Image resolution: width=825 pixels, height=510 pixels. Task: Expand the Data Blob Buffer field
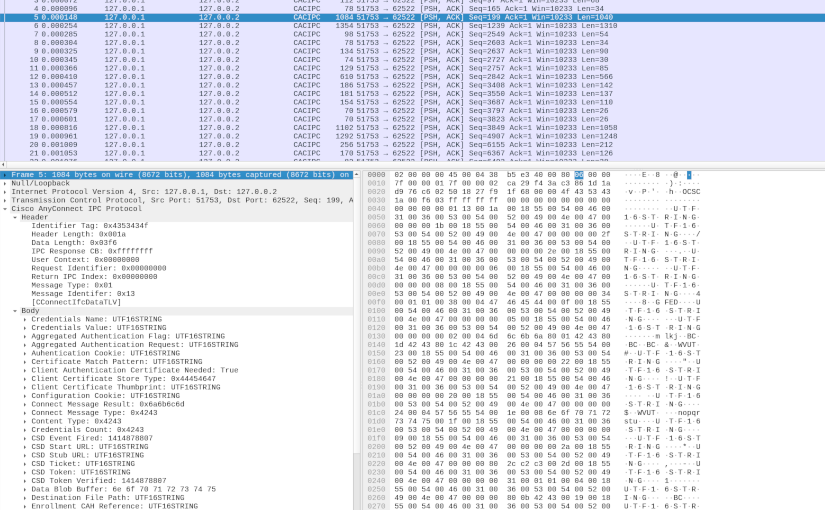click(25, 489)
